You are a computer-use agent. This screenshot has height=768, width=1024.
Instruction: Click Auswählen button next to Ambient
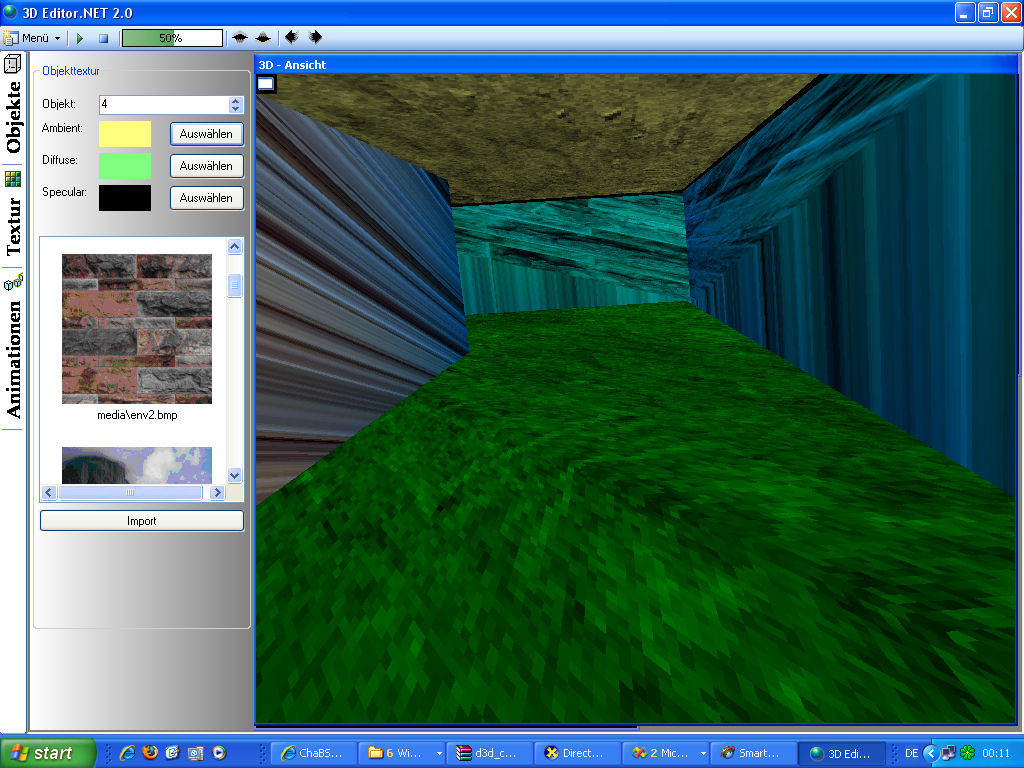tap(206, 134)
